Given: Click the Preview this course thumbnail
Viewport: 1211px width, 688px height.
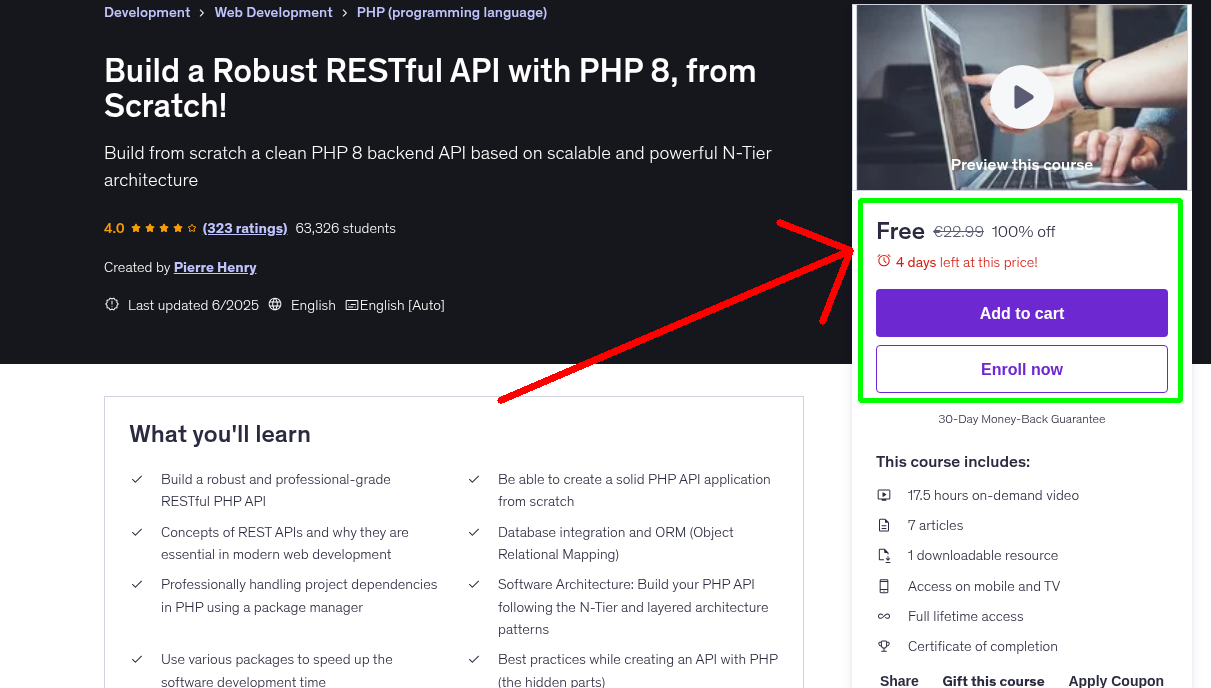Looking at the screenshot, I should pyautogui.click(x=1021, y=165).
